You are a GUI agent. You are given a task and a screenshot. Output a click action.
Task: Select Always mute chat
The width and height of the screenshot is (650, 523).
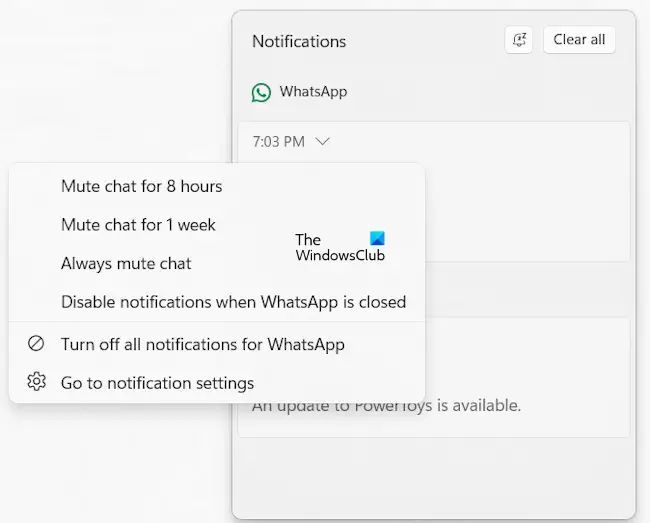tap(217, 263)
